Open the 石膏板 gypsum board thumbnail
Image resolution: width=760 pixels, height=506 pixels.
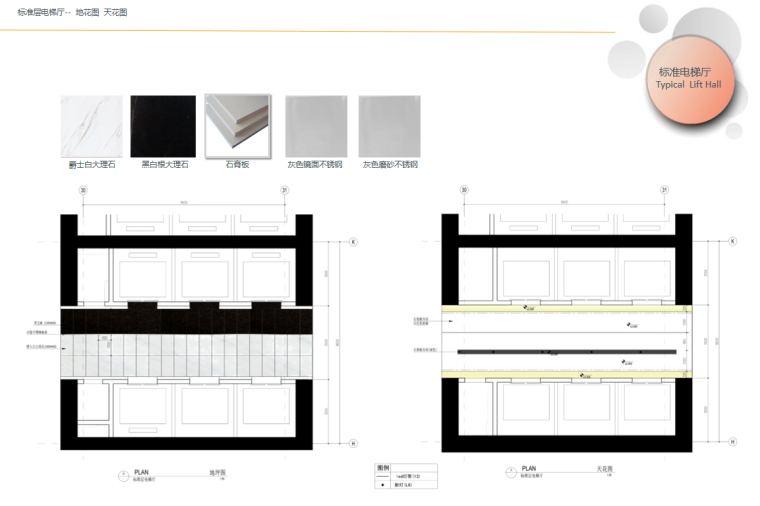click(x=237, y=126)
